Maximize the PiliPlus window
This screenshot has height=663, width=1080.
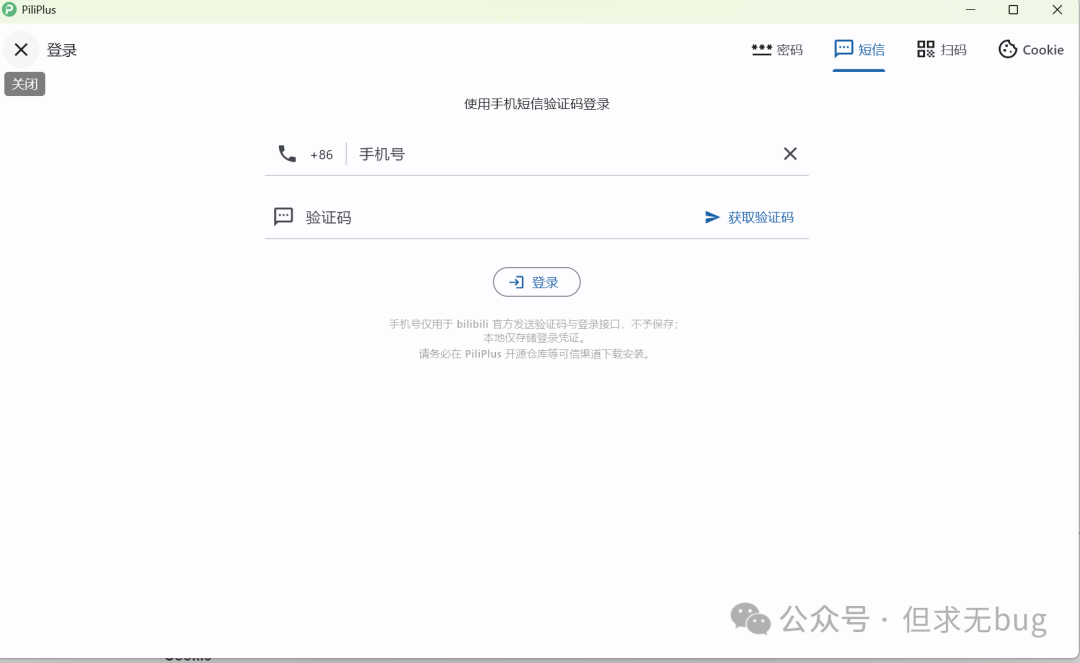click(1013, 10)
